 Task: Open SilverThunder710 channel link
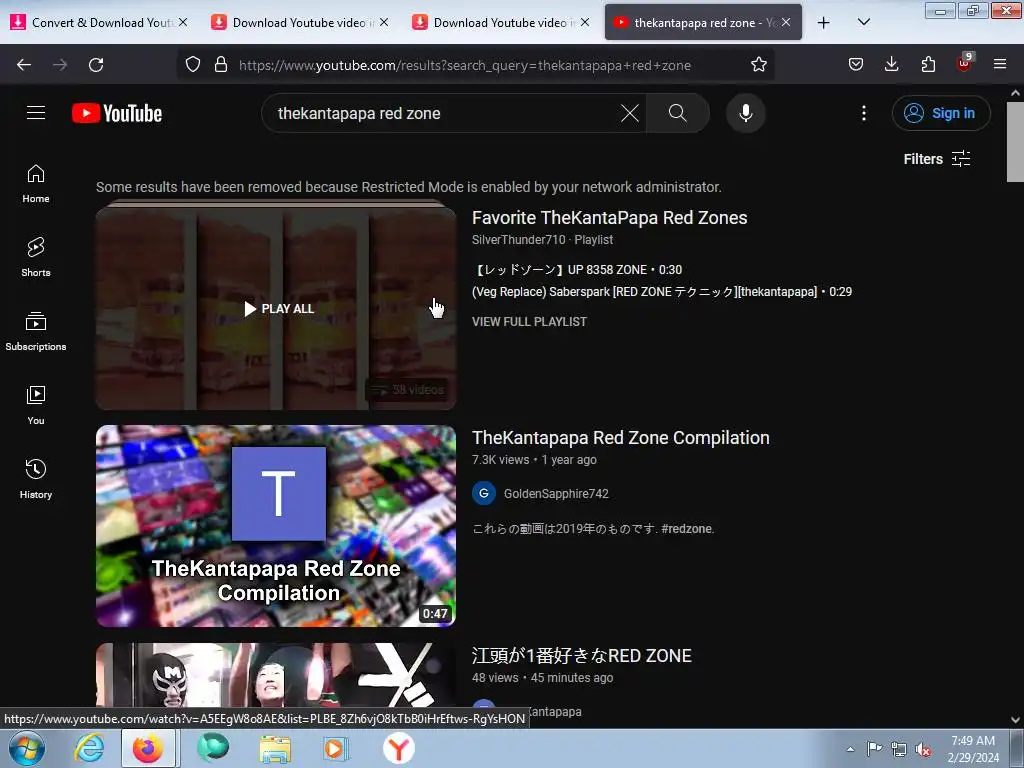point(519,240)
